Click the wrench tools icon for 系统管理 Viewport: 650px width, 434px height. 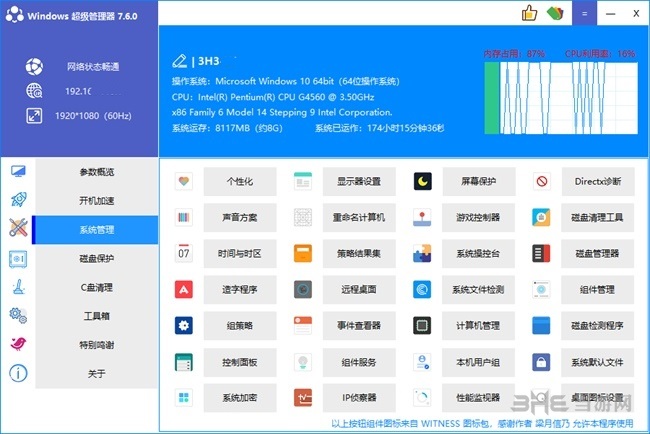[18, 228]
